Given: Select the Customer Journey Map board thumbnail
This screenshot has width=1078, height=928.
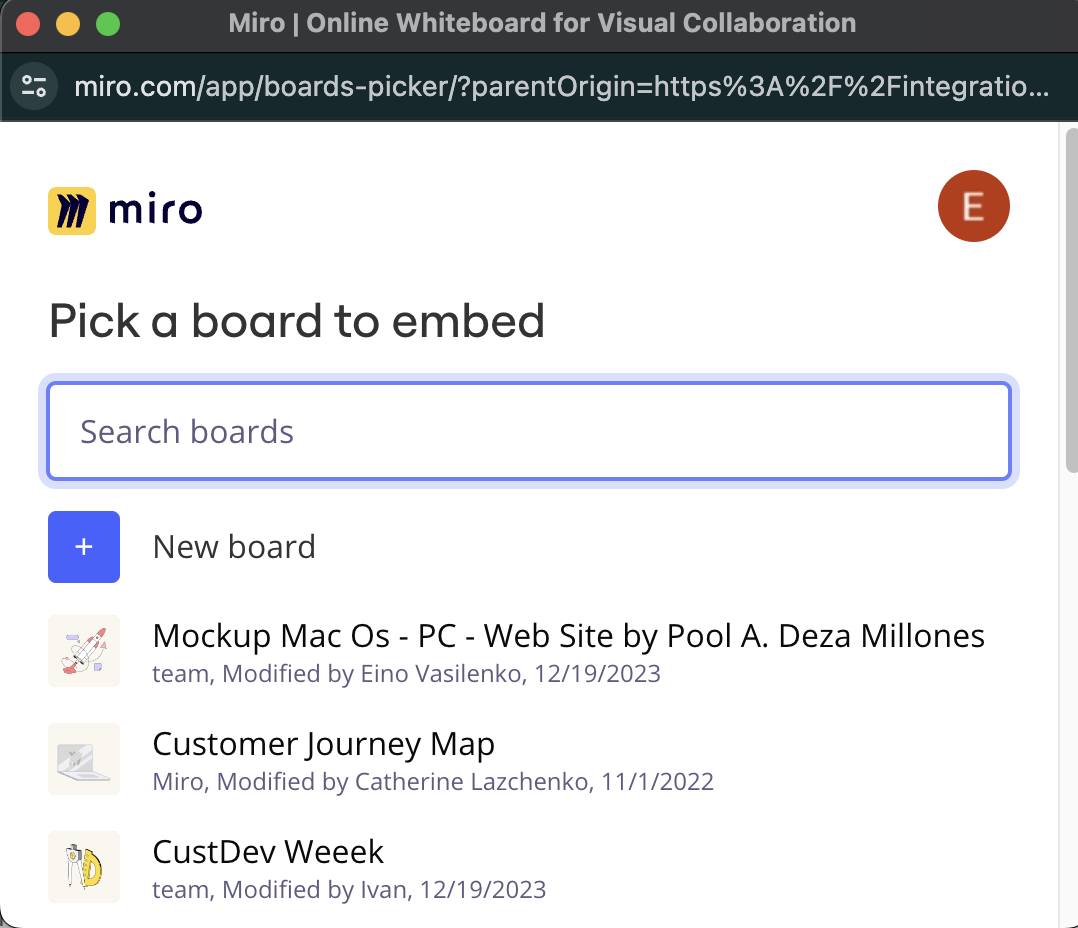Looking at the screenshot, I should [84, 759].
